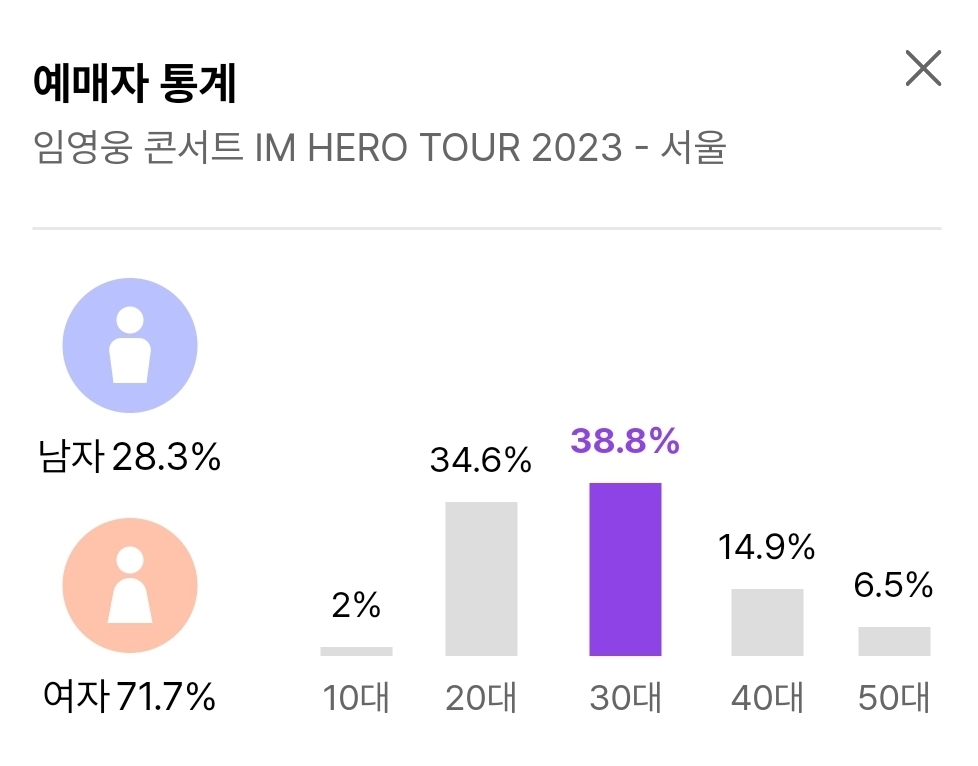978x766 pixels.
Task: Click the 30대 bar as chart value indicator
Action: (626, 570)
